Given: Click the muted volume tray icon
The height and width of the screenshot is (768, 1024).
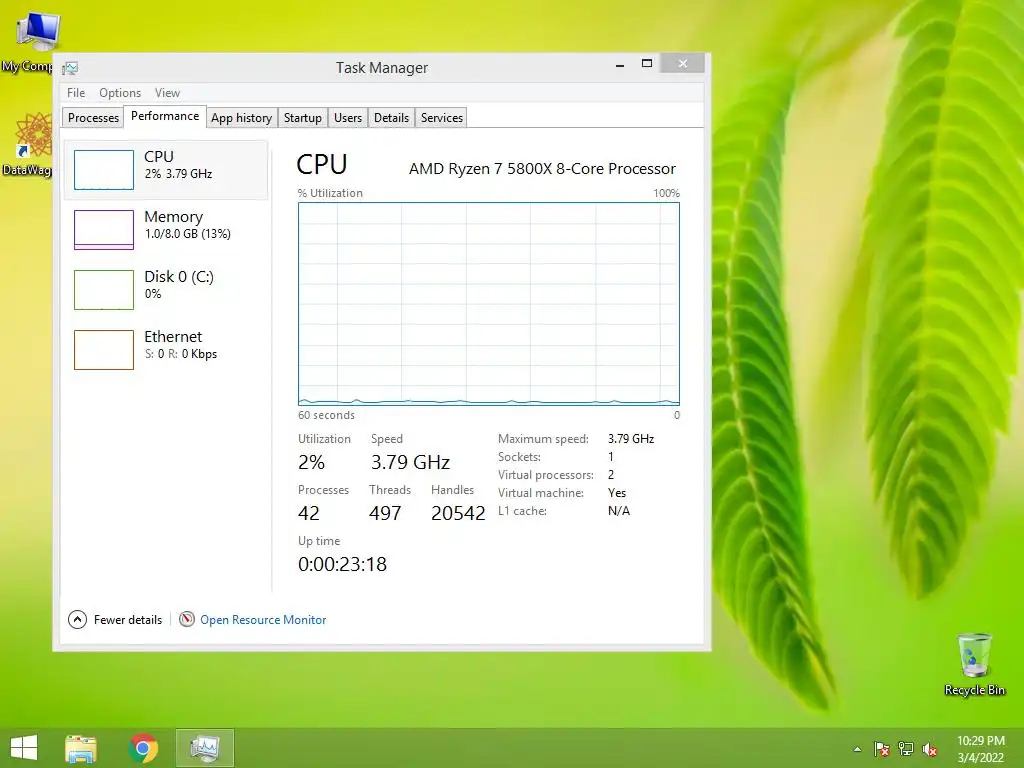Looking at the screenshot, I should 930,749.
